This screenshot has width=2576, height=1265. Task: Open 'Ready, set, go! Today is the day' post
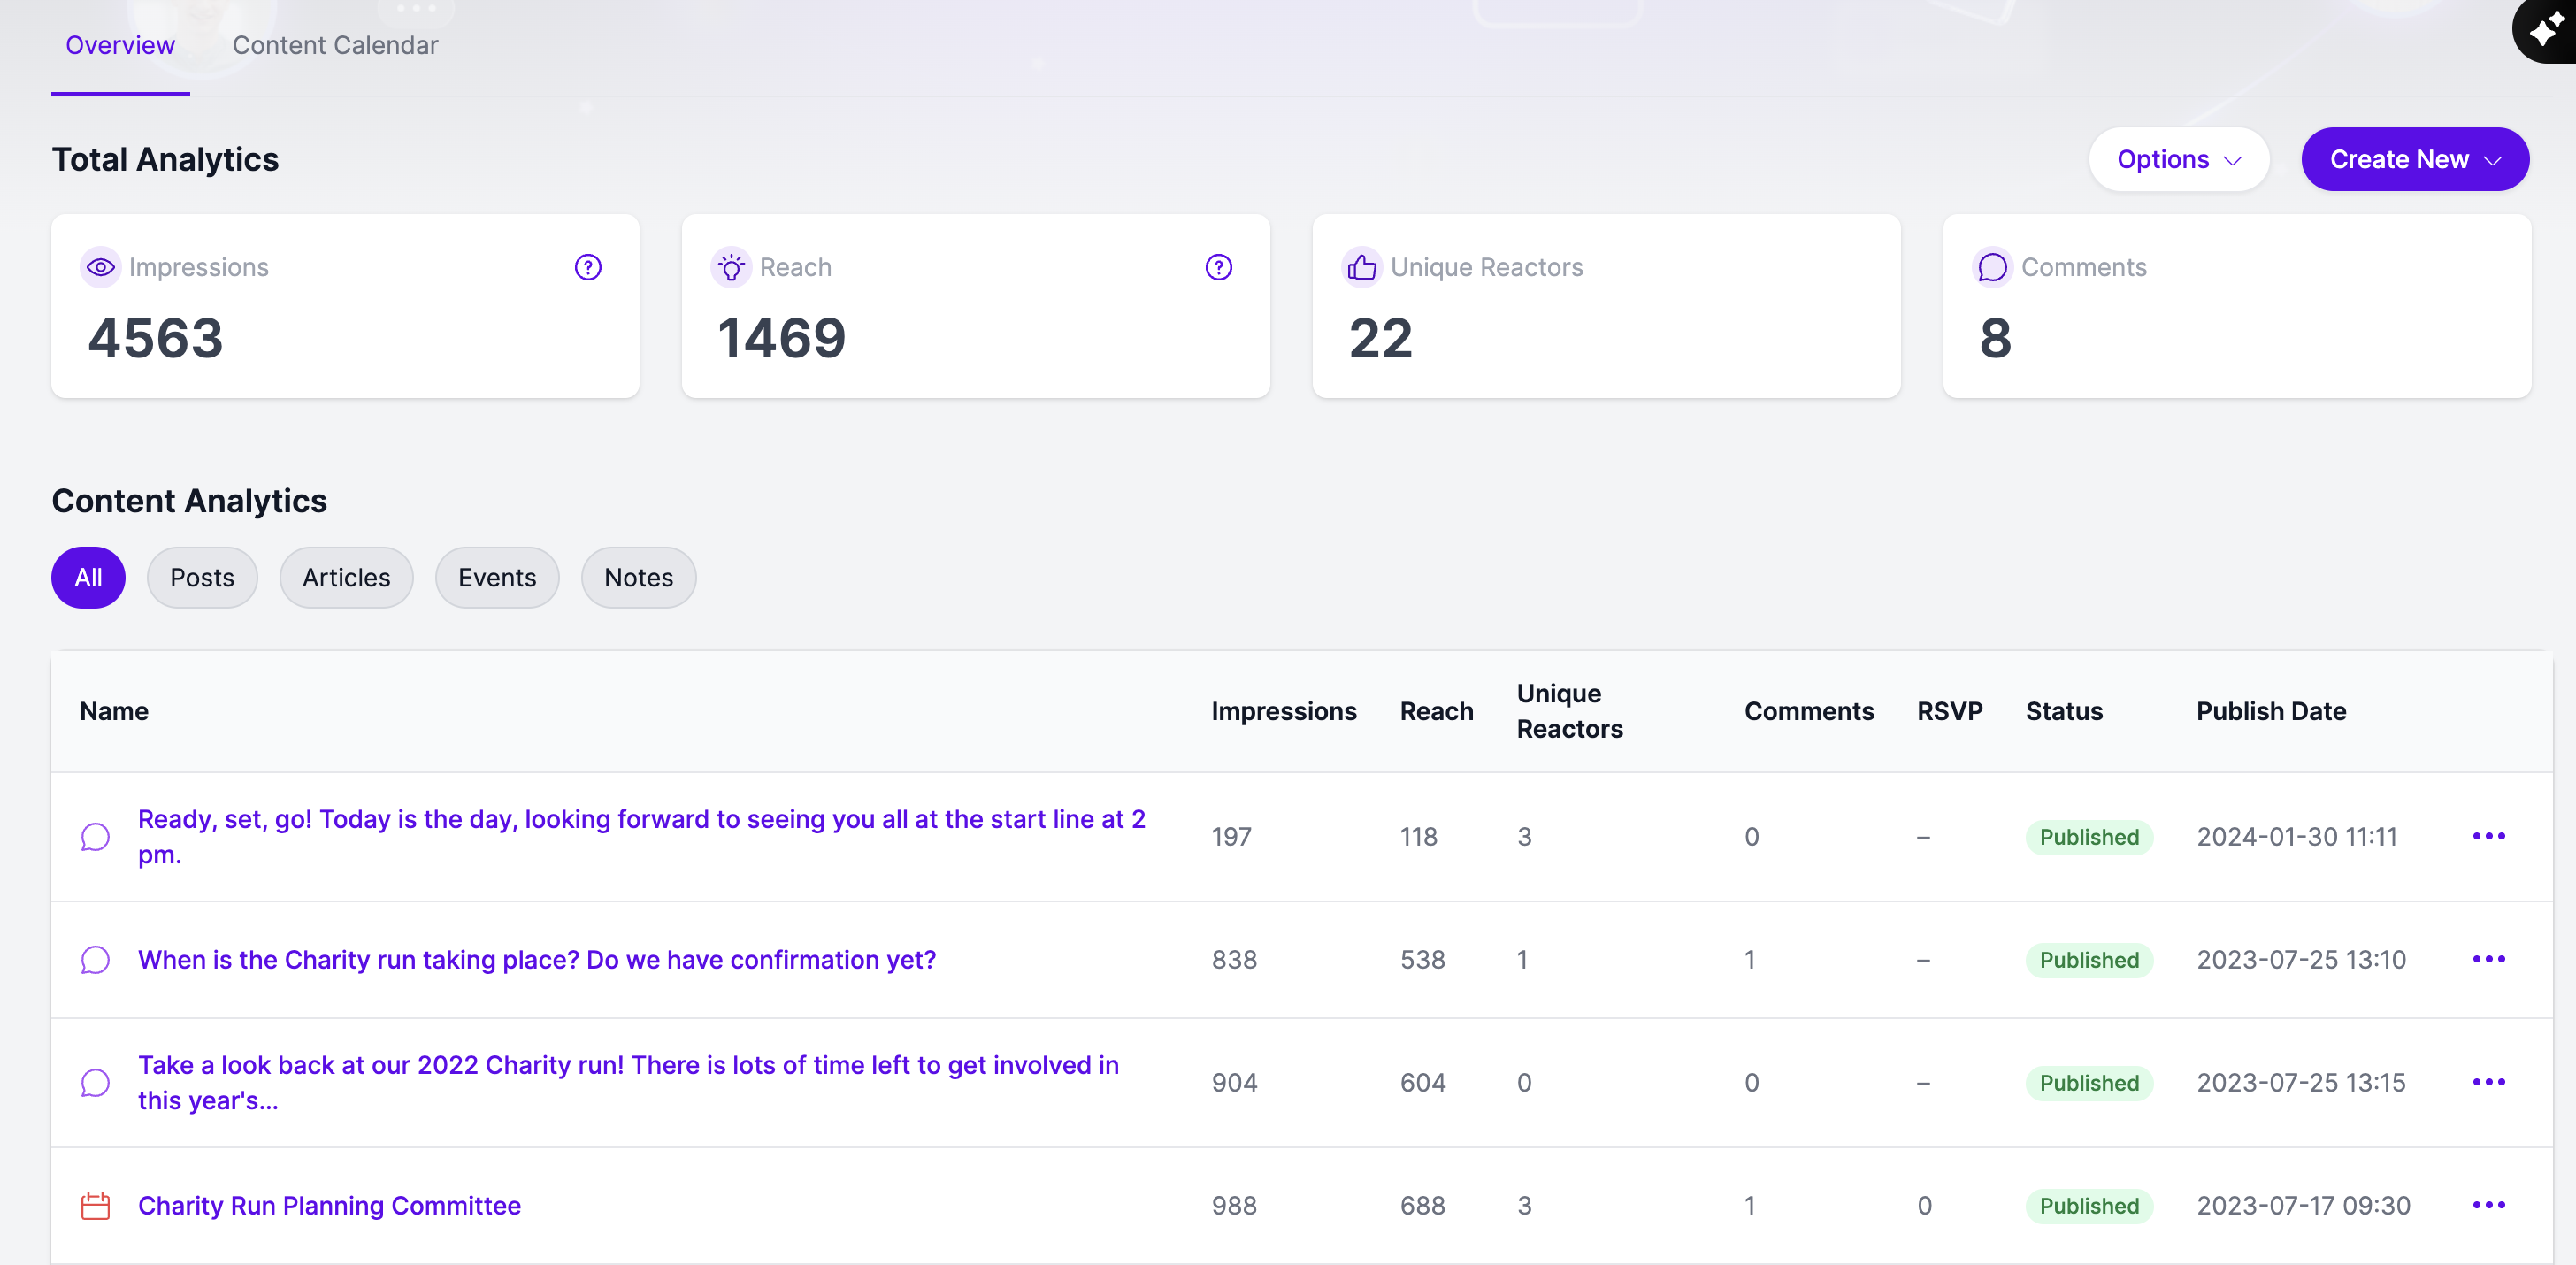pos(641,837)
